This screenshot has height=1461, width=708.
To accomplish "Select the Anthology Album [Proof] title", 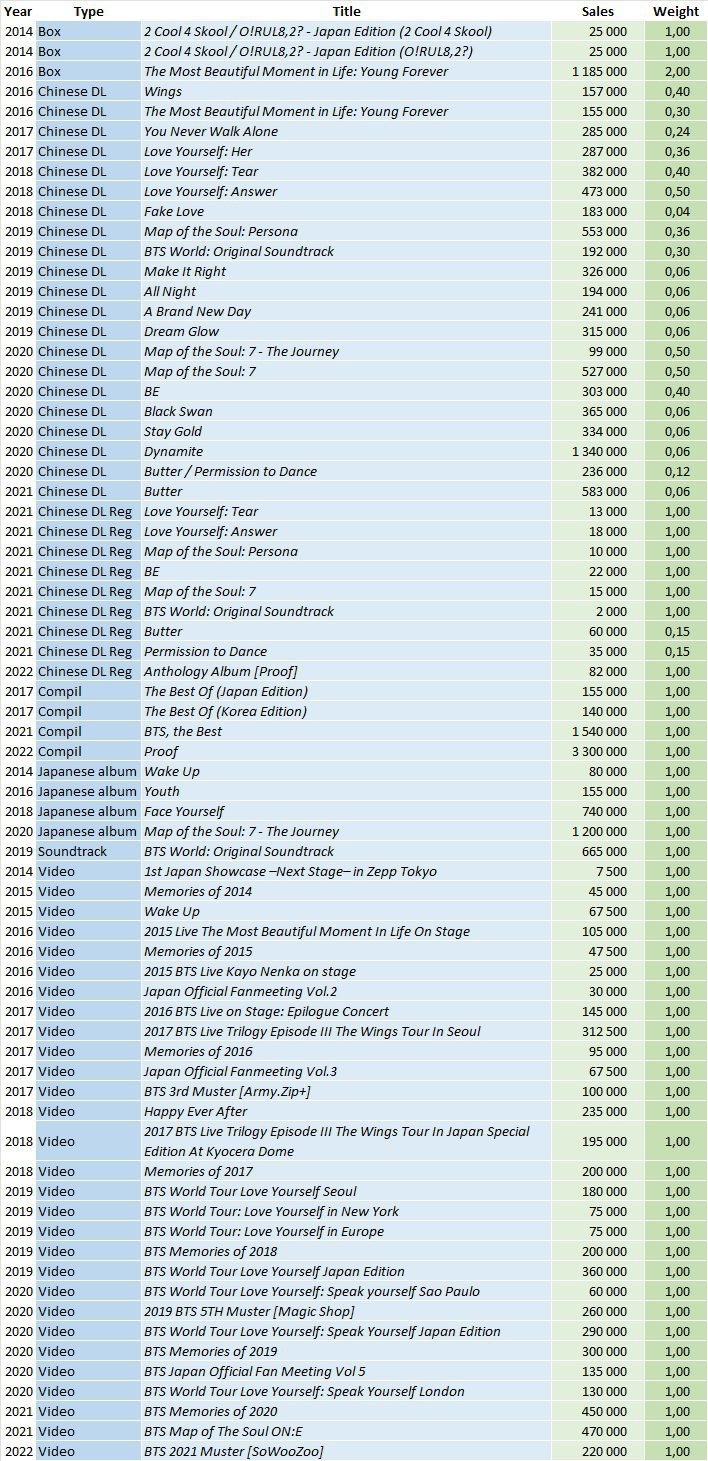I will [221, 671].
